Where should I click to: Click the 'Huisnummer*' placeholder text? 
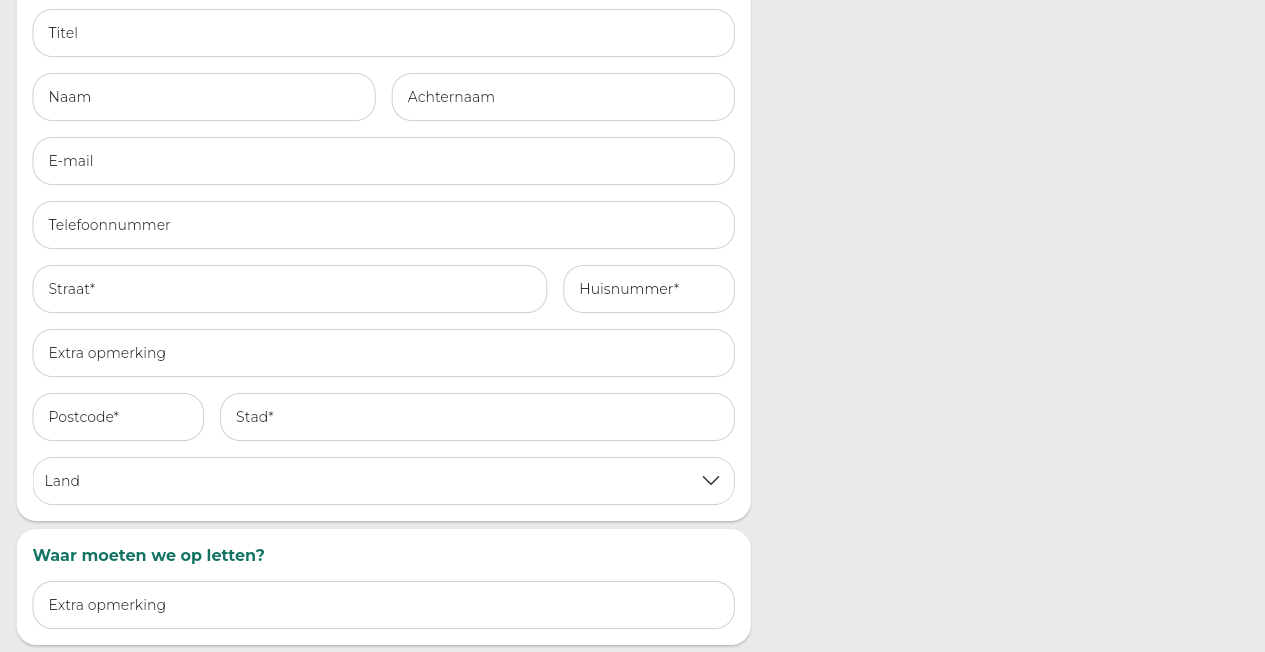pos(629,289)
